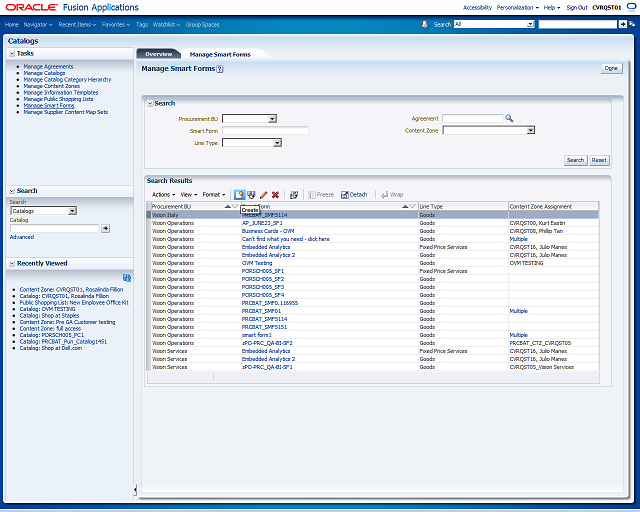Viewport: 640px width, 512px height.
Task: Open the Actions menu
Action: coord(163,195)
